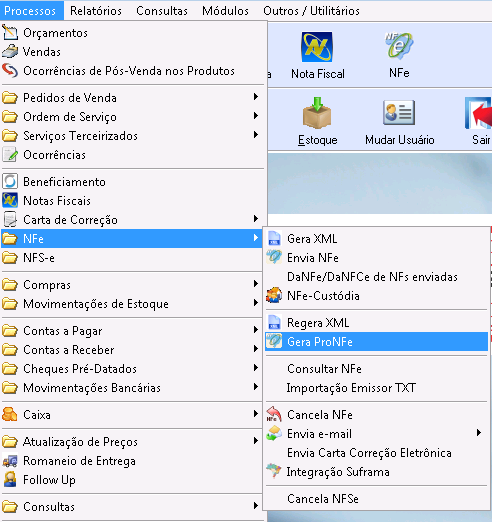Expand the Pedidos de Venda submenu arrow
This screenshot has height=522, width=492.
pyautogui.click(x=256, y=97)
